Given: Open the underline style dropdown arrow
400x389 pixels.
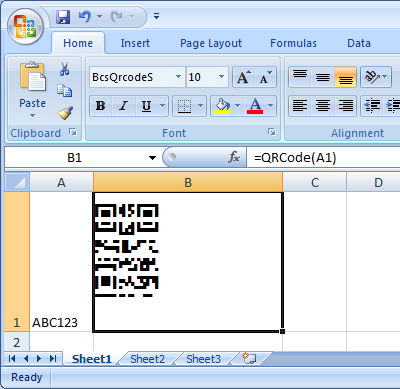Looking at the screenshot, I should (x=163, y=106).
